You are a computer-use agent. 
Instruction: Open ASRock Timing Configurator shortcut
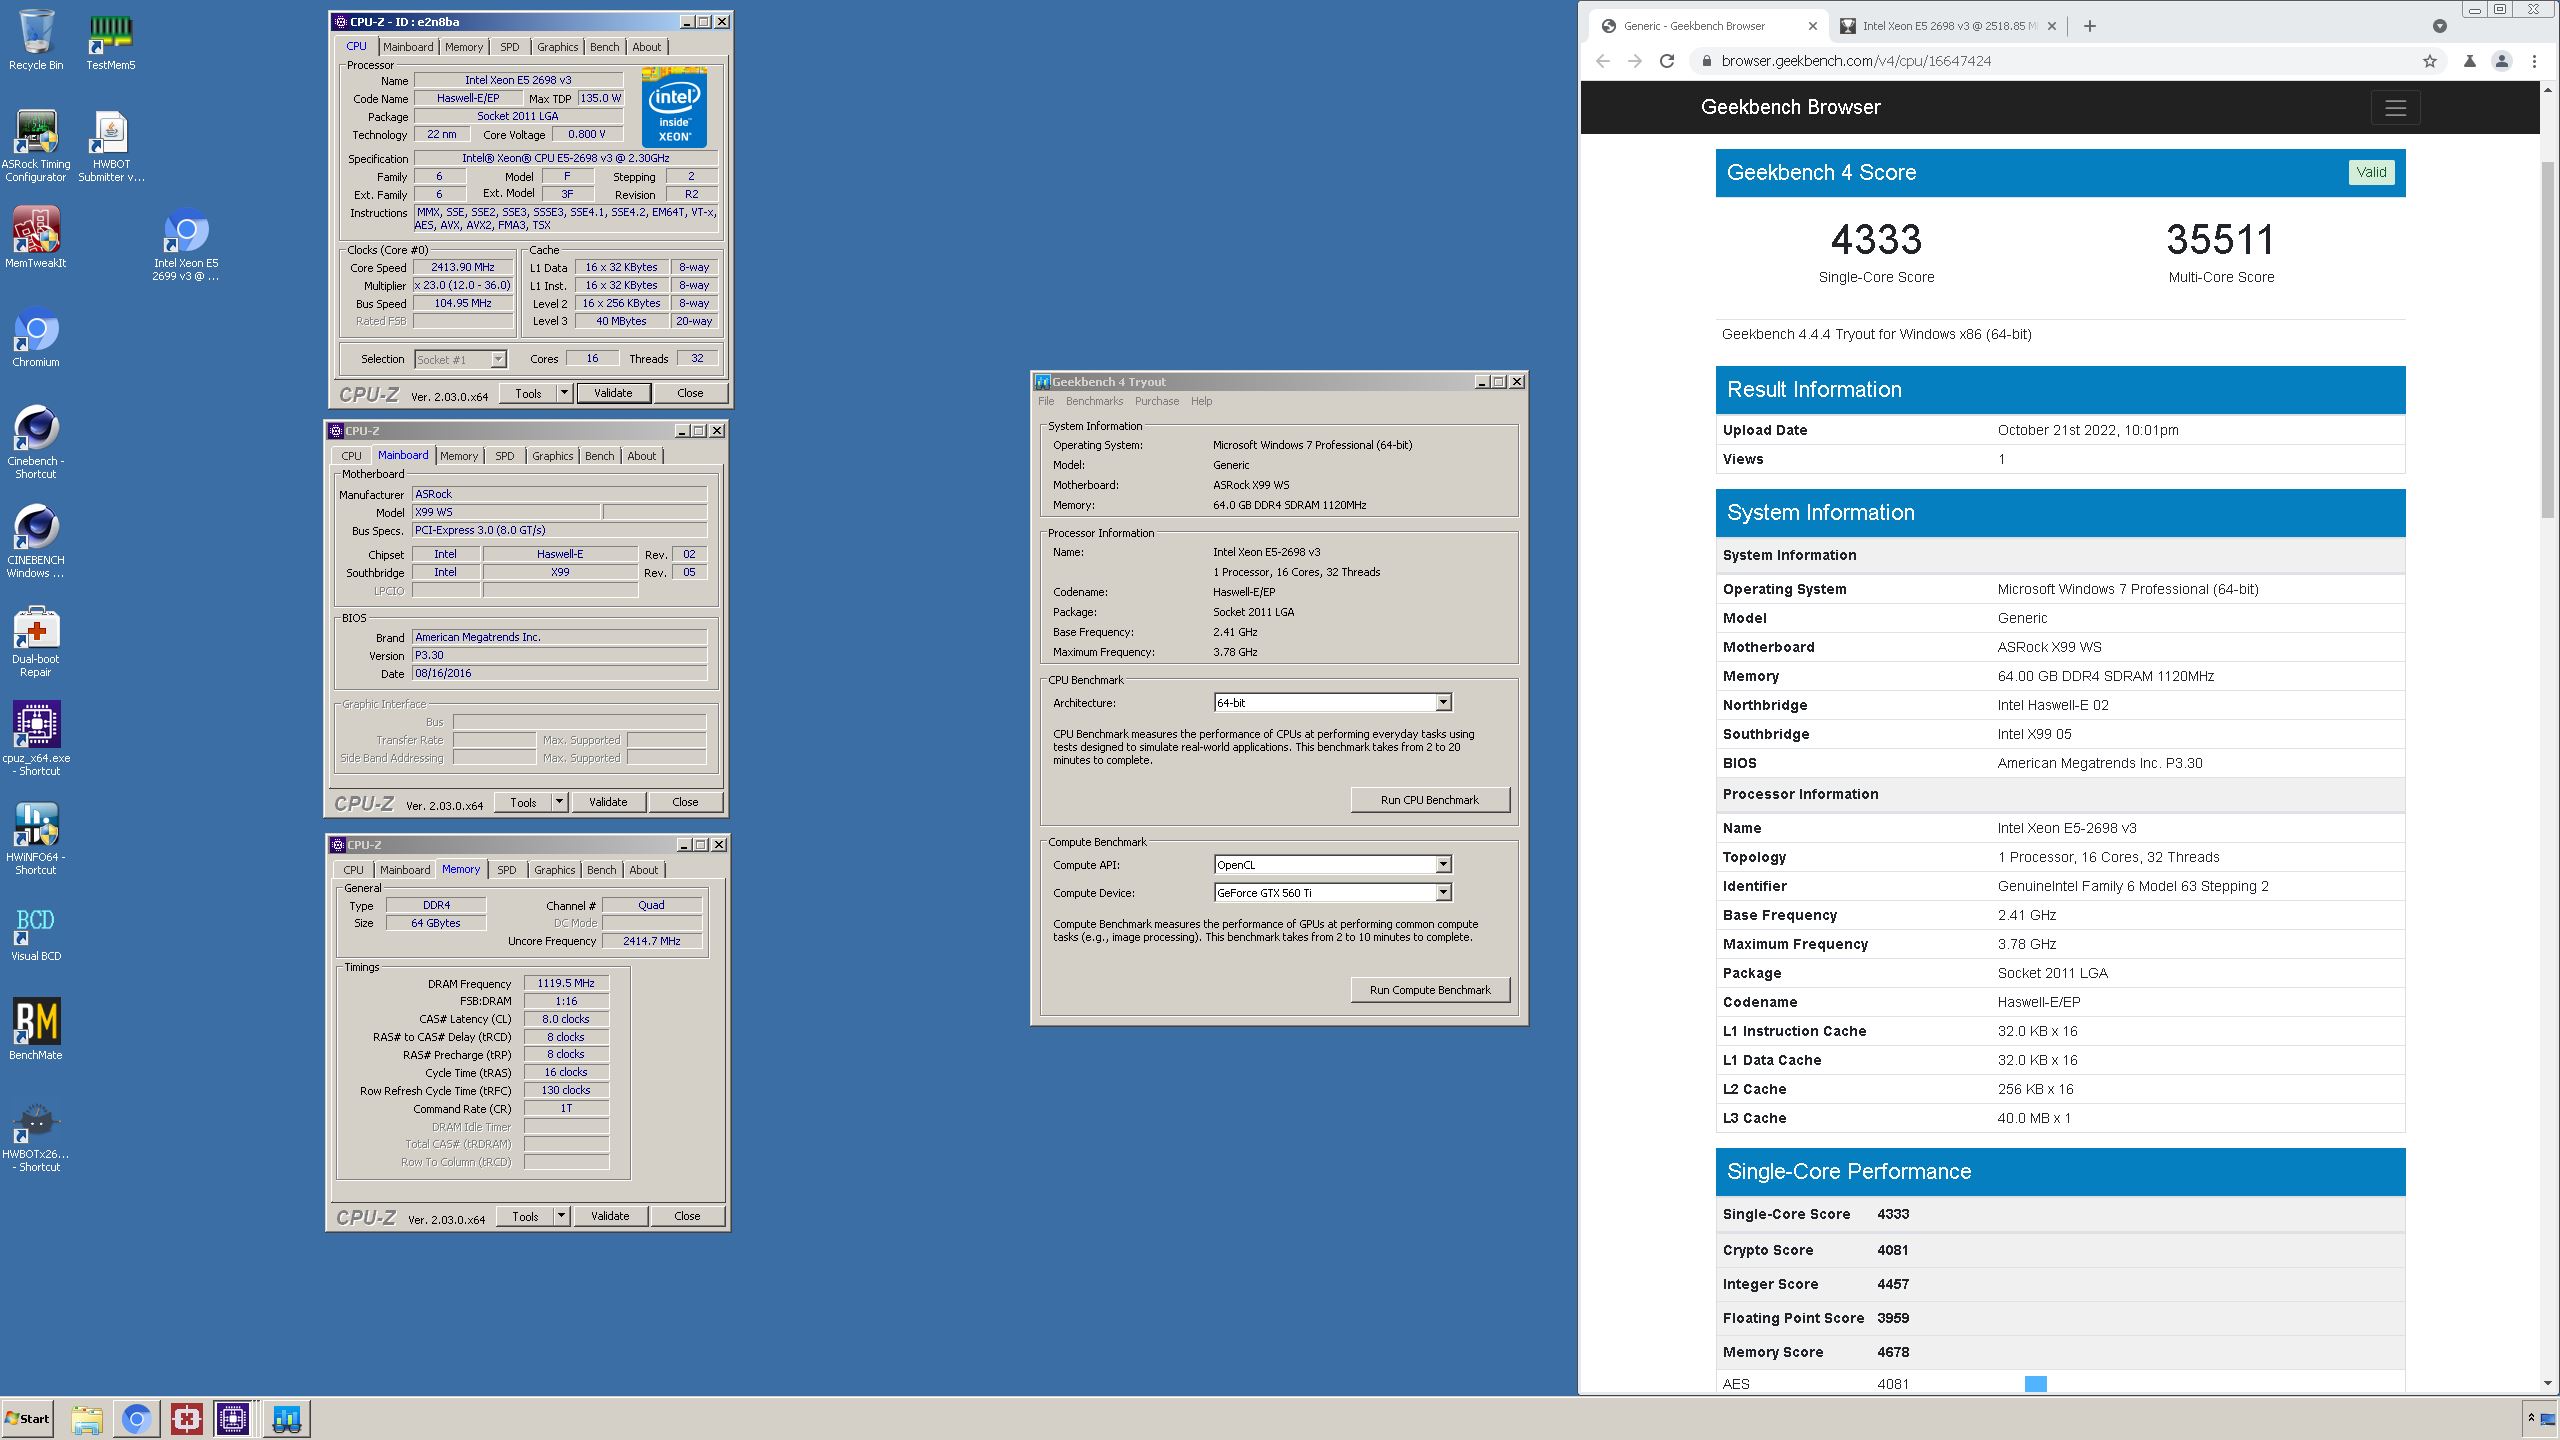tap(36, 146)
